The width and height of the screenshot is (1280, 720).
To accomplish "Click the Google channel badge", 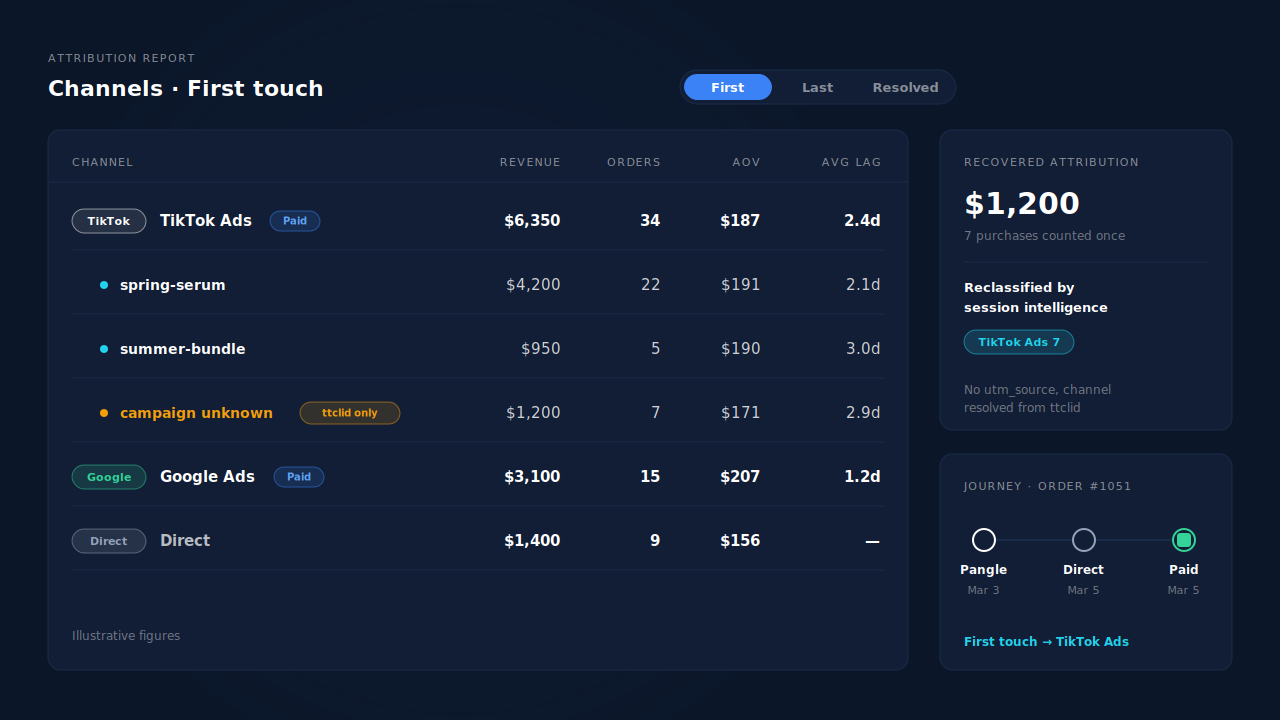I will [109, 477].
